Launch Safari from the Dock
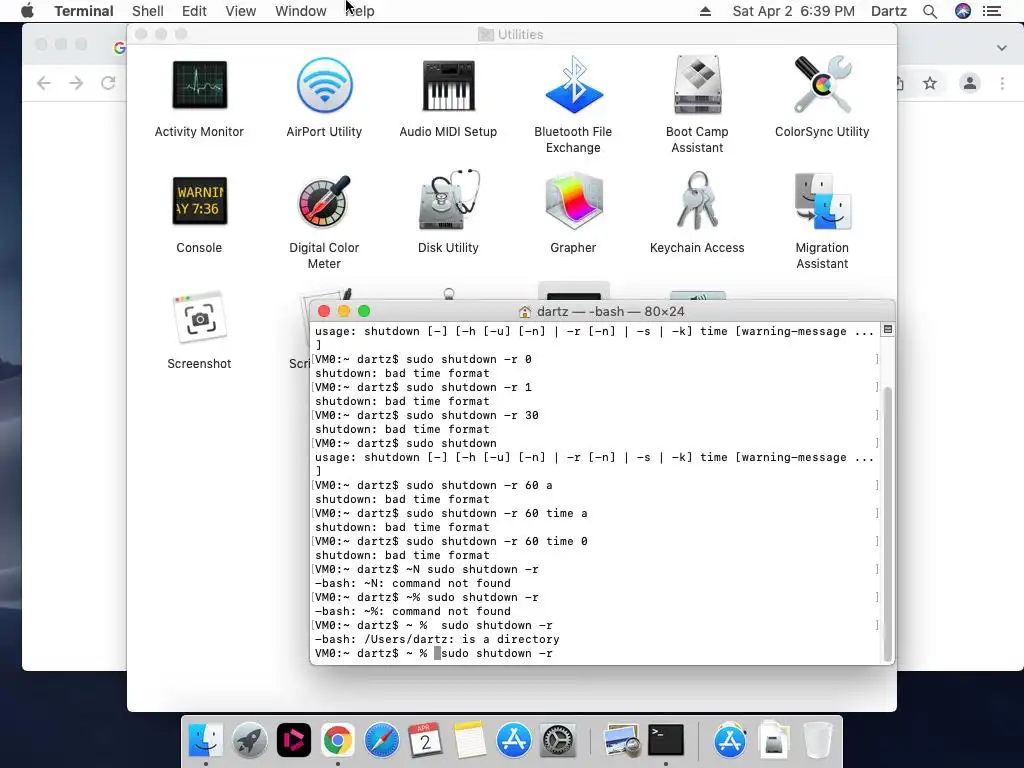Screen dimensions: 1024x768 (x=381, y=740)
